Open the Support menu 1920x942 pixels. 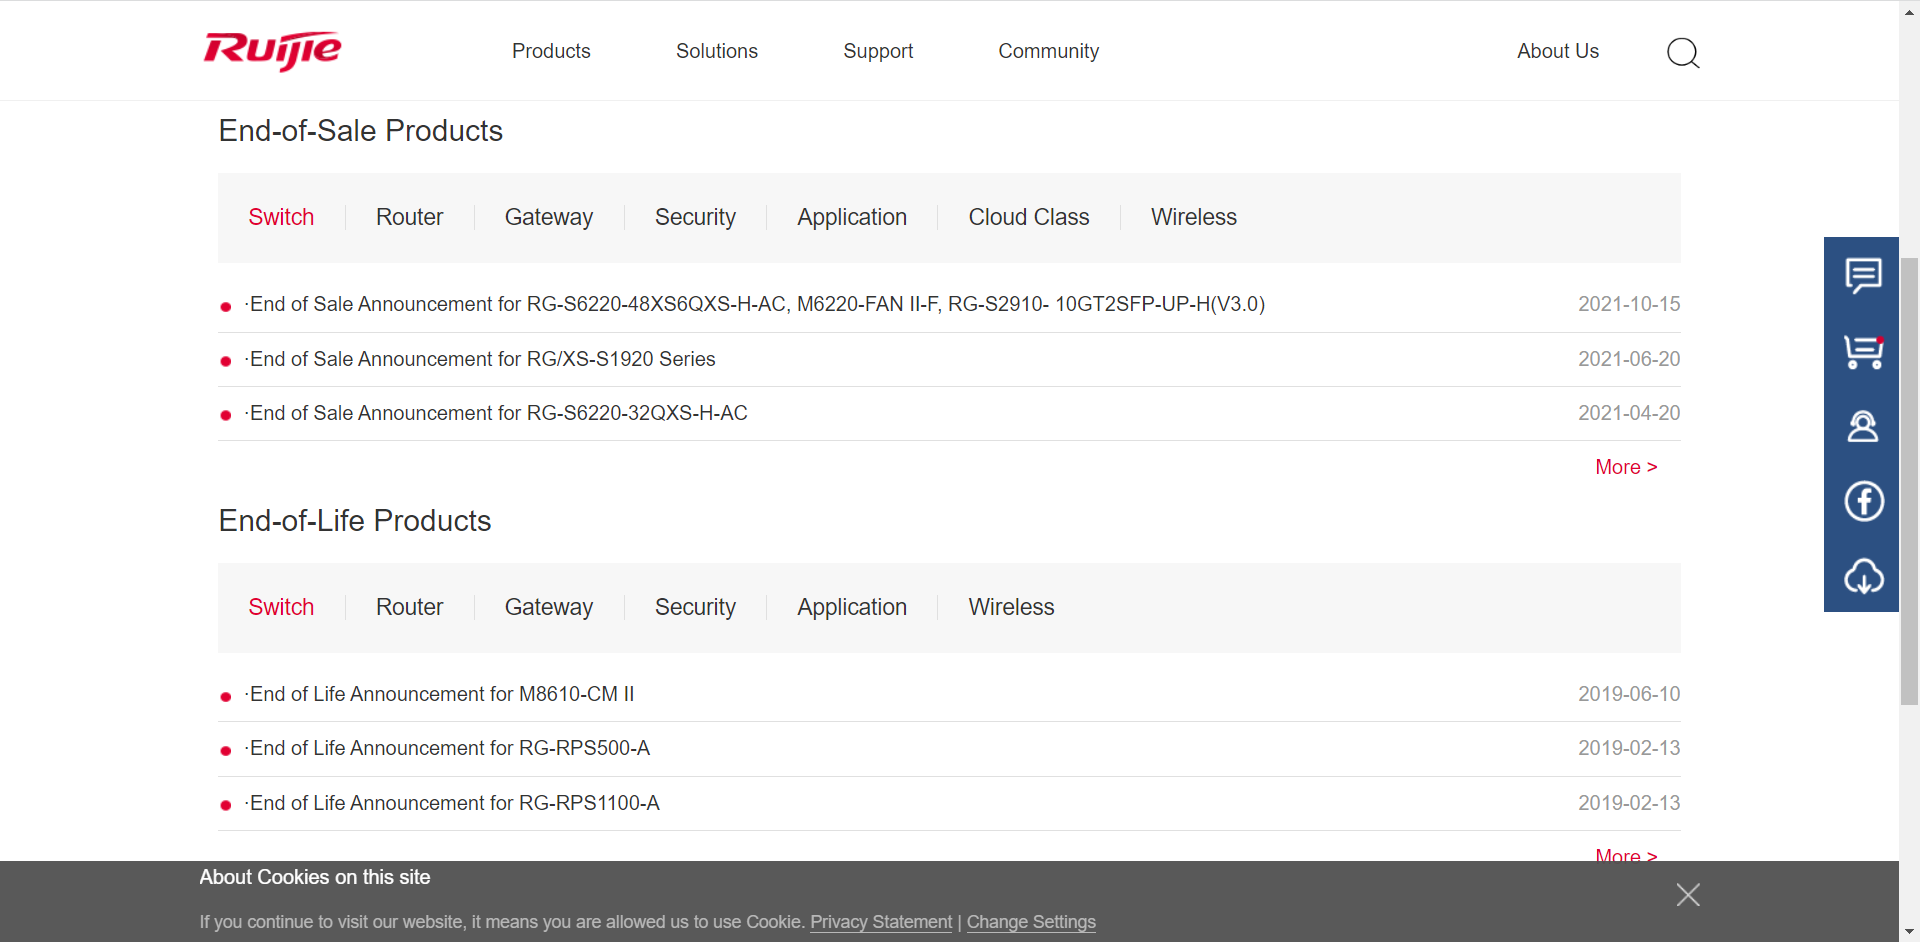[x=878, y=51]
